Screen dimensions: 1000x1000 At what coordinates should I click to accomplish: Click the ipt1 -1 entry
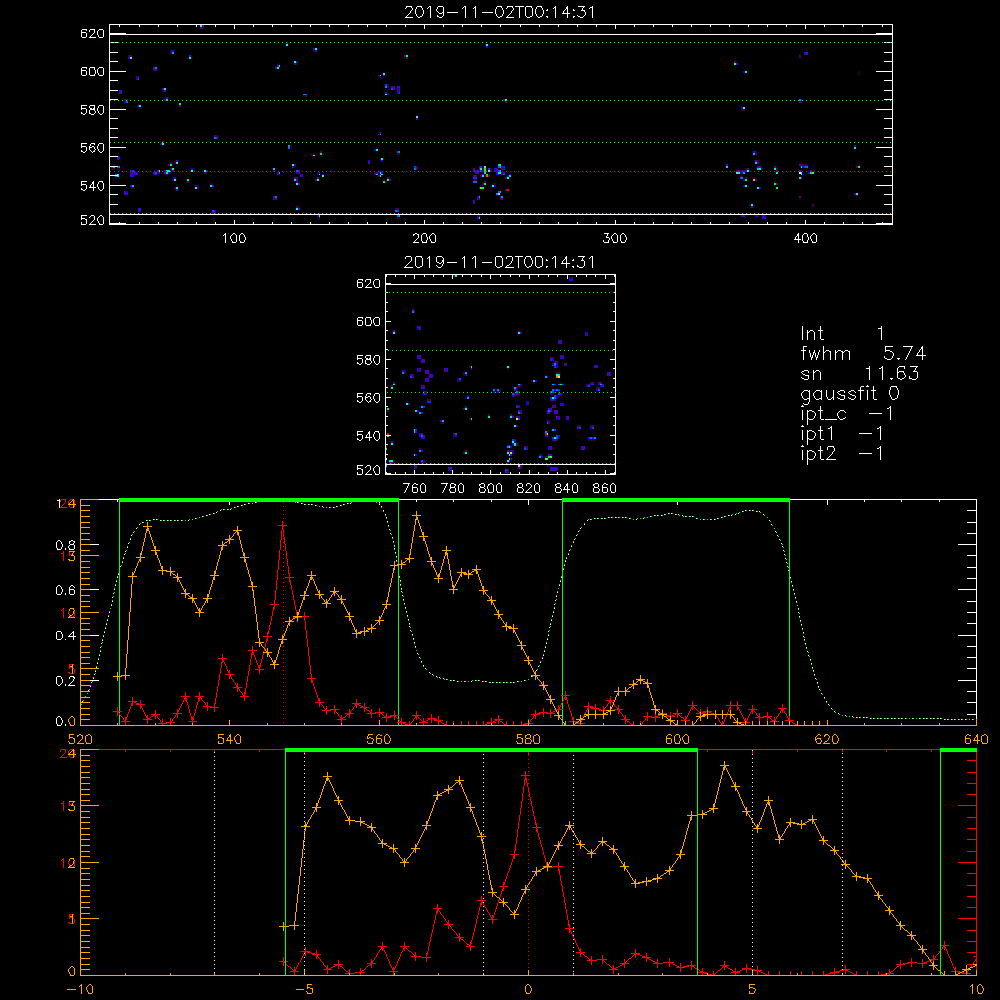coord(841,434)
